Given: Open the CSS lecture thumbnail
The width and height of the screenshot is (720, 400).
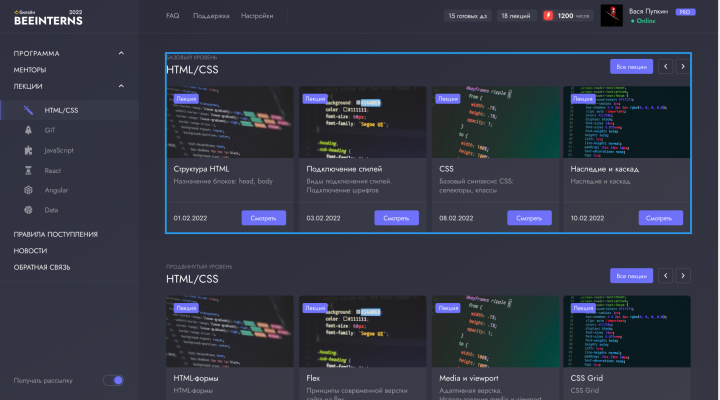Looking at the screenshot, I should [x=495, y=122].
